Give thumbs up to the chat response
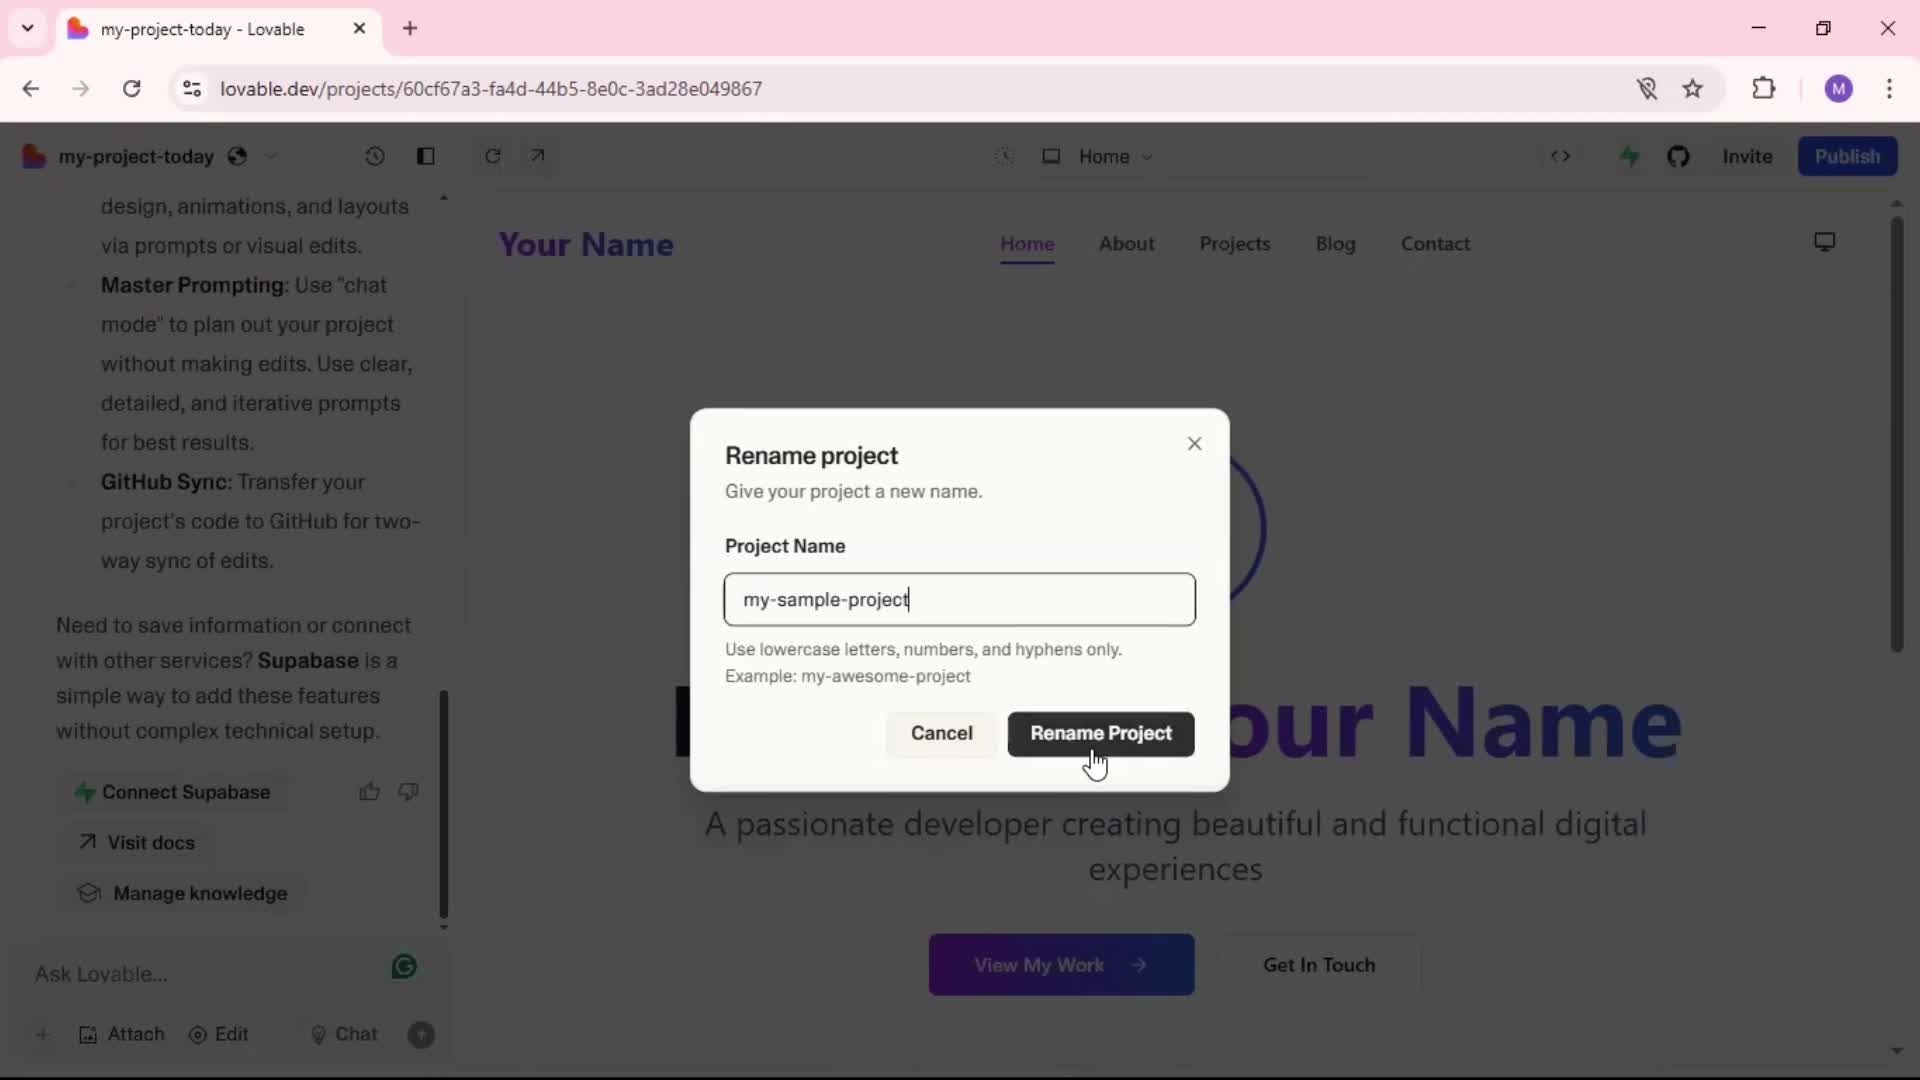 click(x=370, y=792)
